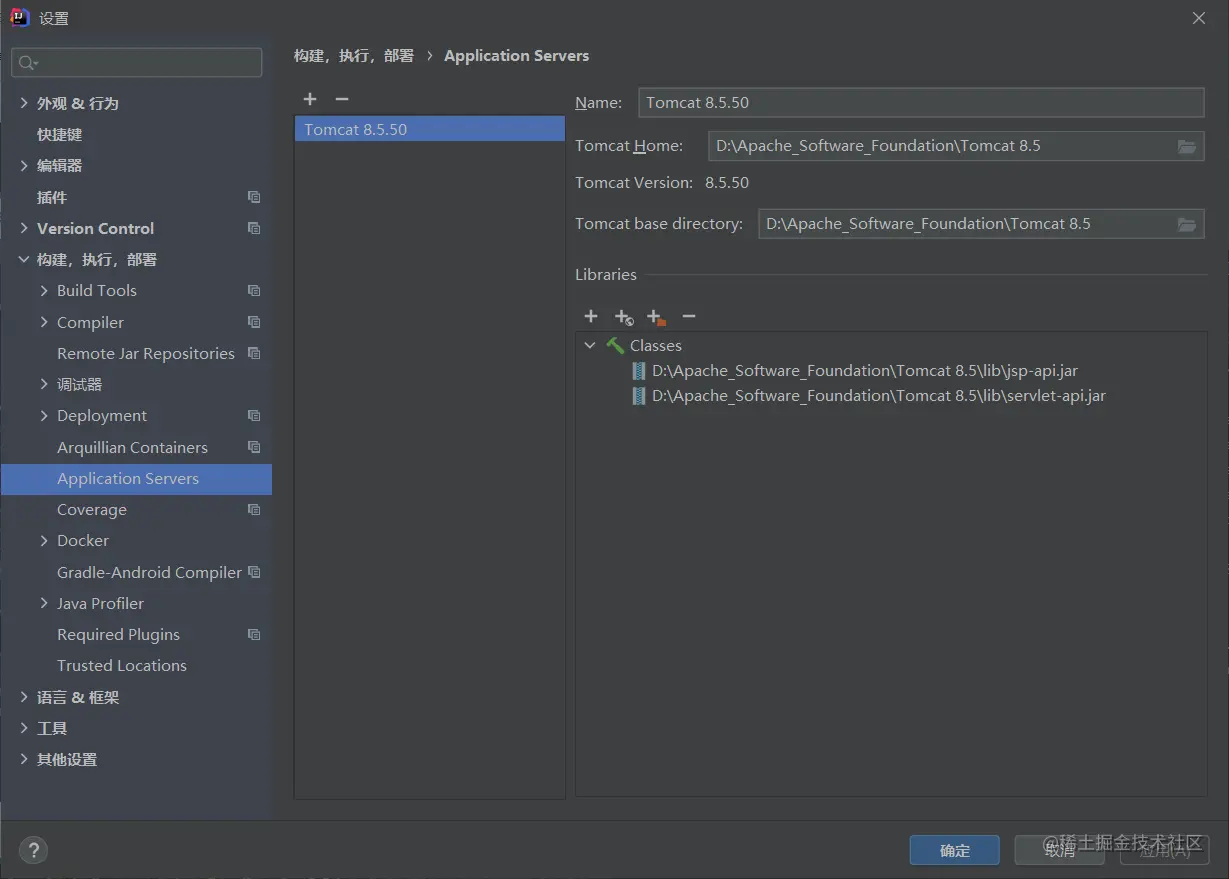Add library from URL with globe plus
This screenshot has width=1229, height=879.
623,317
